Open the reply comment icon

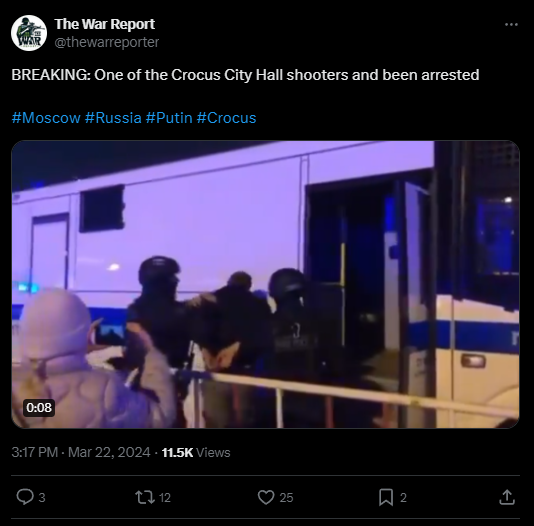25,497
